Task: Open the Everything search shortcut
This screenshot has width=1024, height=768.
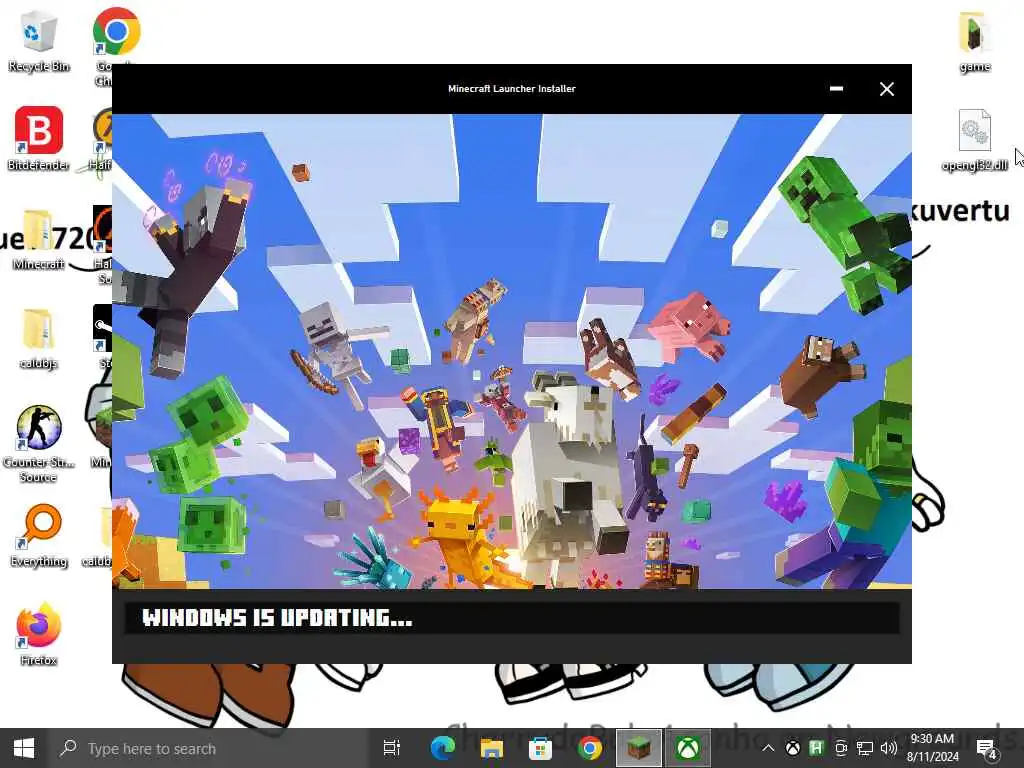Action: coord(38,536)
